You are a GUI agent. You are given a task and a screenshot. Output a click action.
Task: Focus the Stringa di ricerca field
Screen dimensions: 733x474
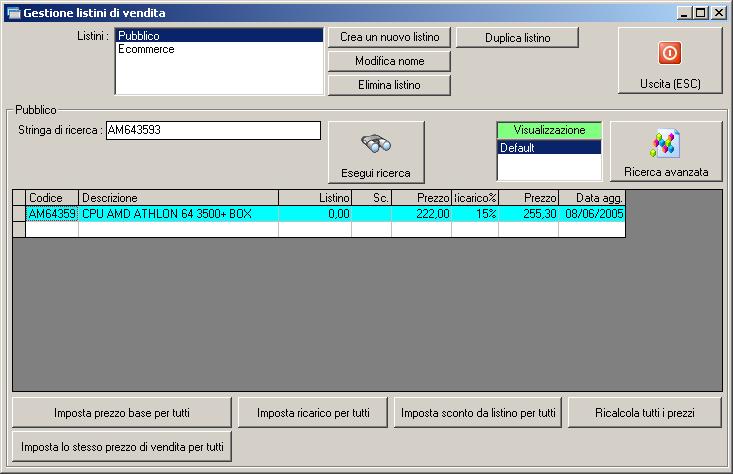coord(214,130)
